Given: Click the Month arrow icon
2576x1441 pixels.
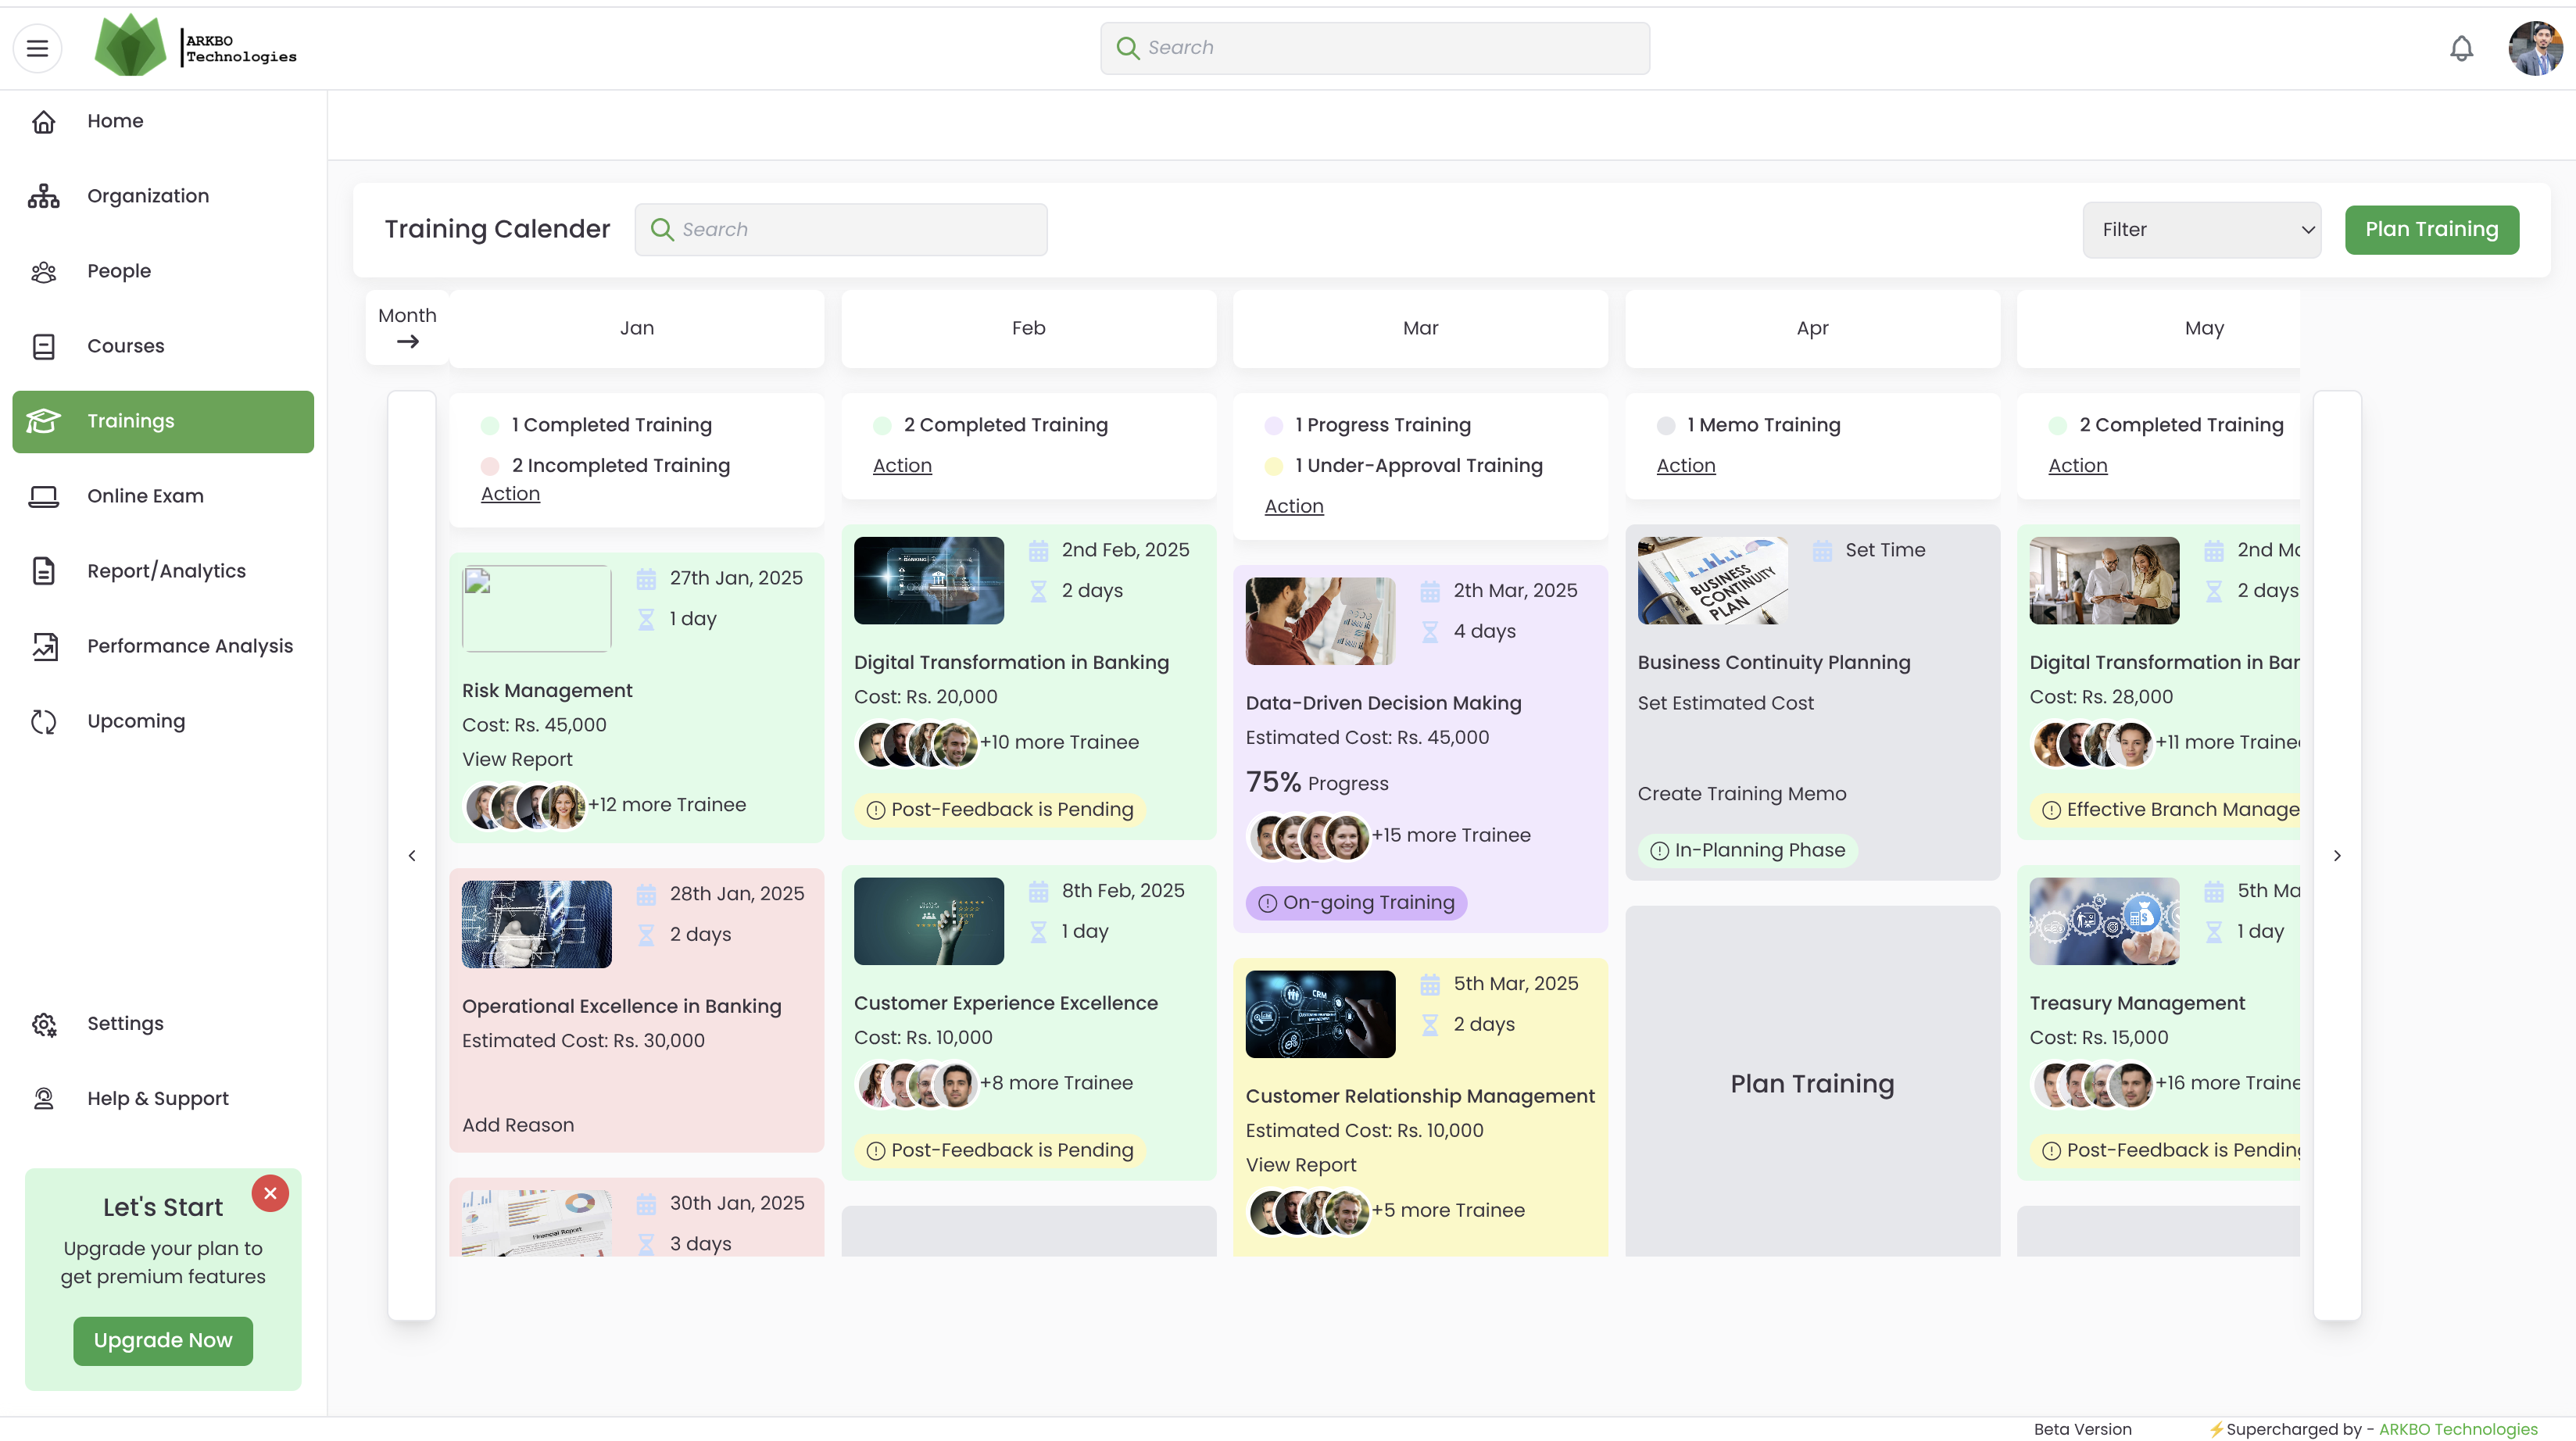Looking at the screenshot, I should [x=407, y=342].
